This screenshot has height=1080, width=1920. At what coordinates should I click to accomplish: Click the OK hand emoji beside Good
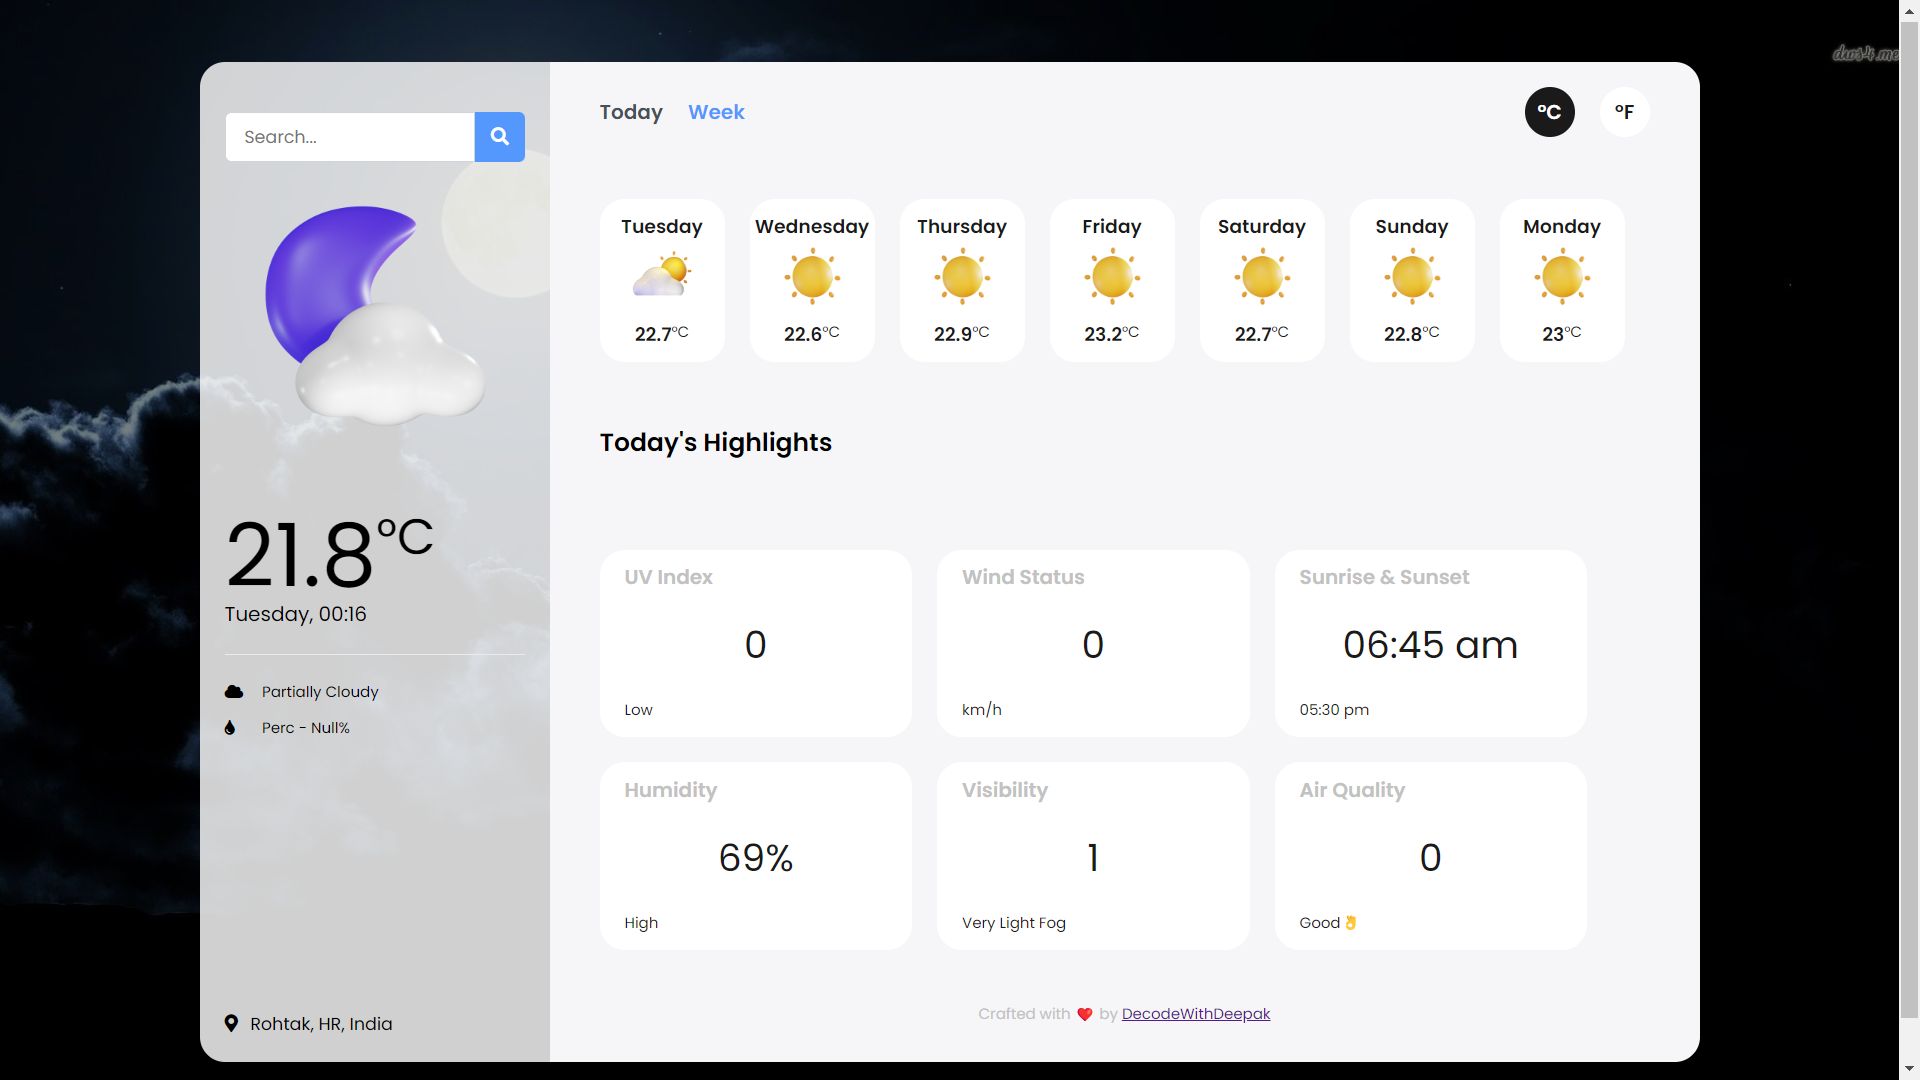coord(1351,923)
